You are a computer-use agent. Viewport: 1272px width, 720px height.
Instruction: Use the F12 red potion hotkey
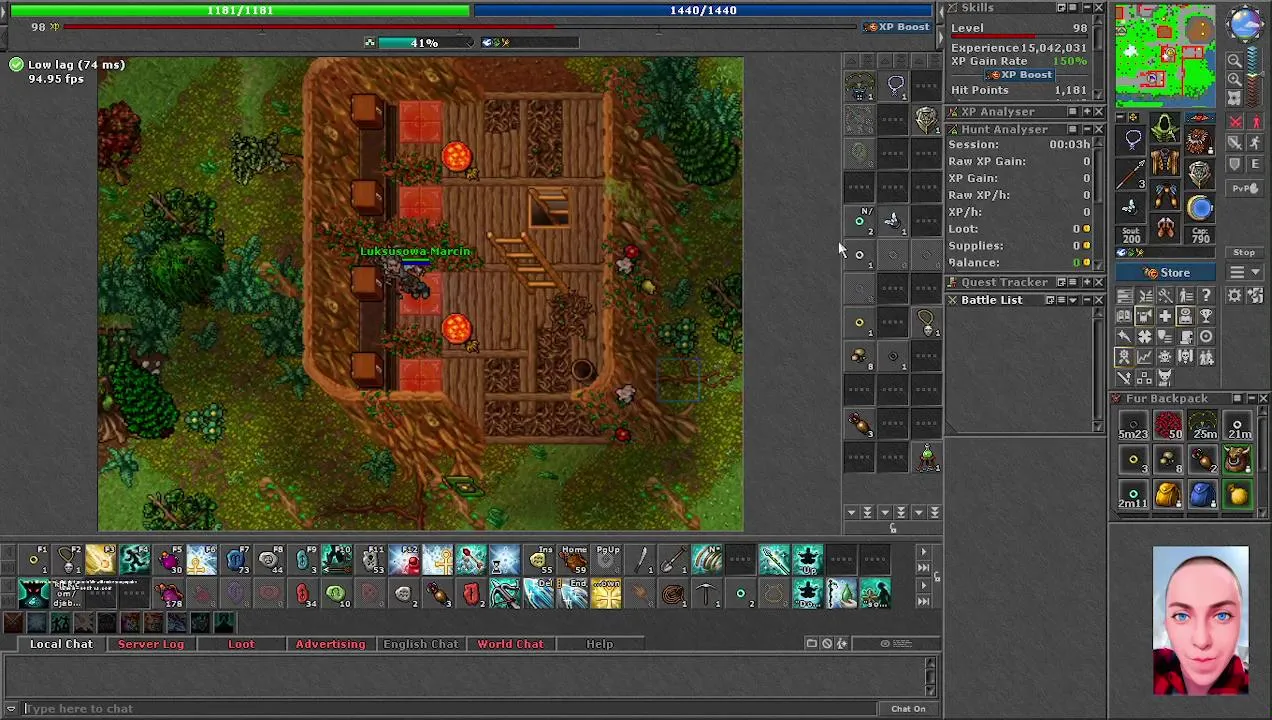coord(405,560)
